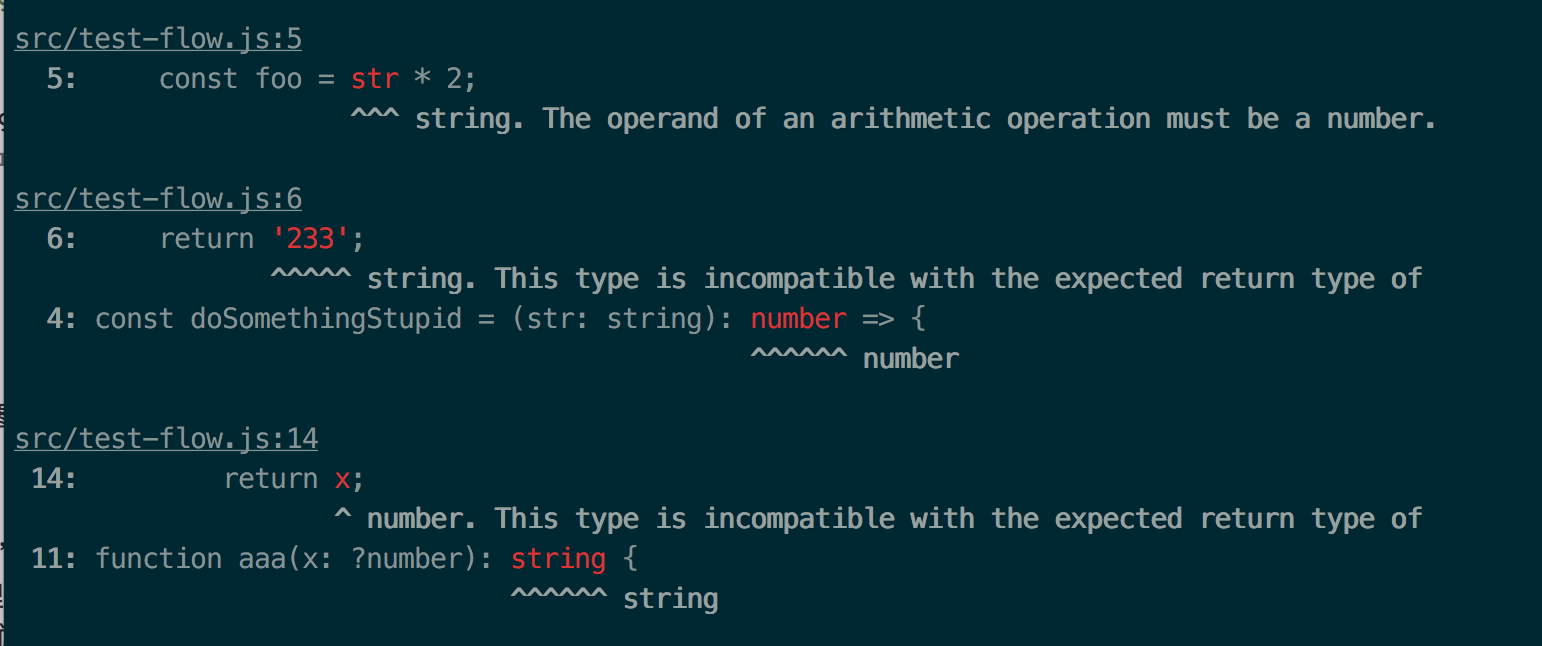
Task: Click the red 'string' return type
Action: point(558,559)
